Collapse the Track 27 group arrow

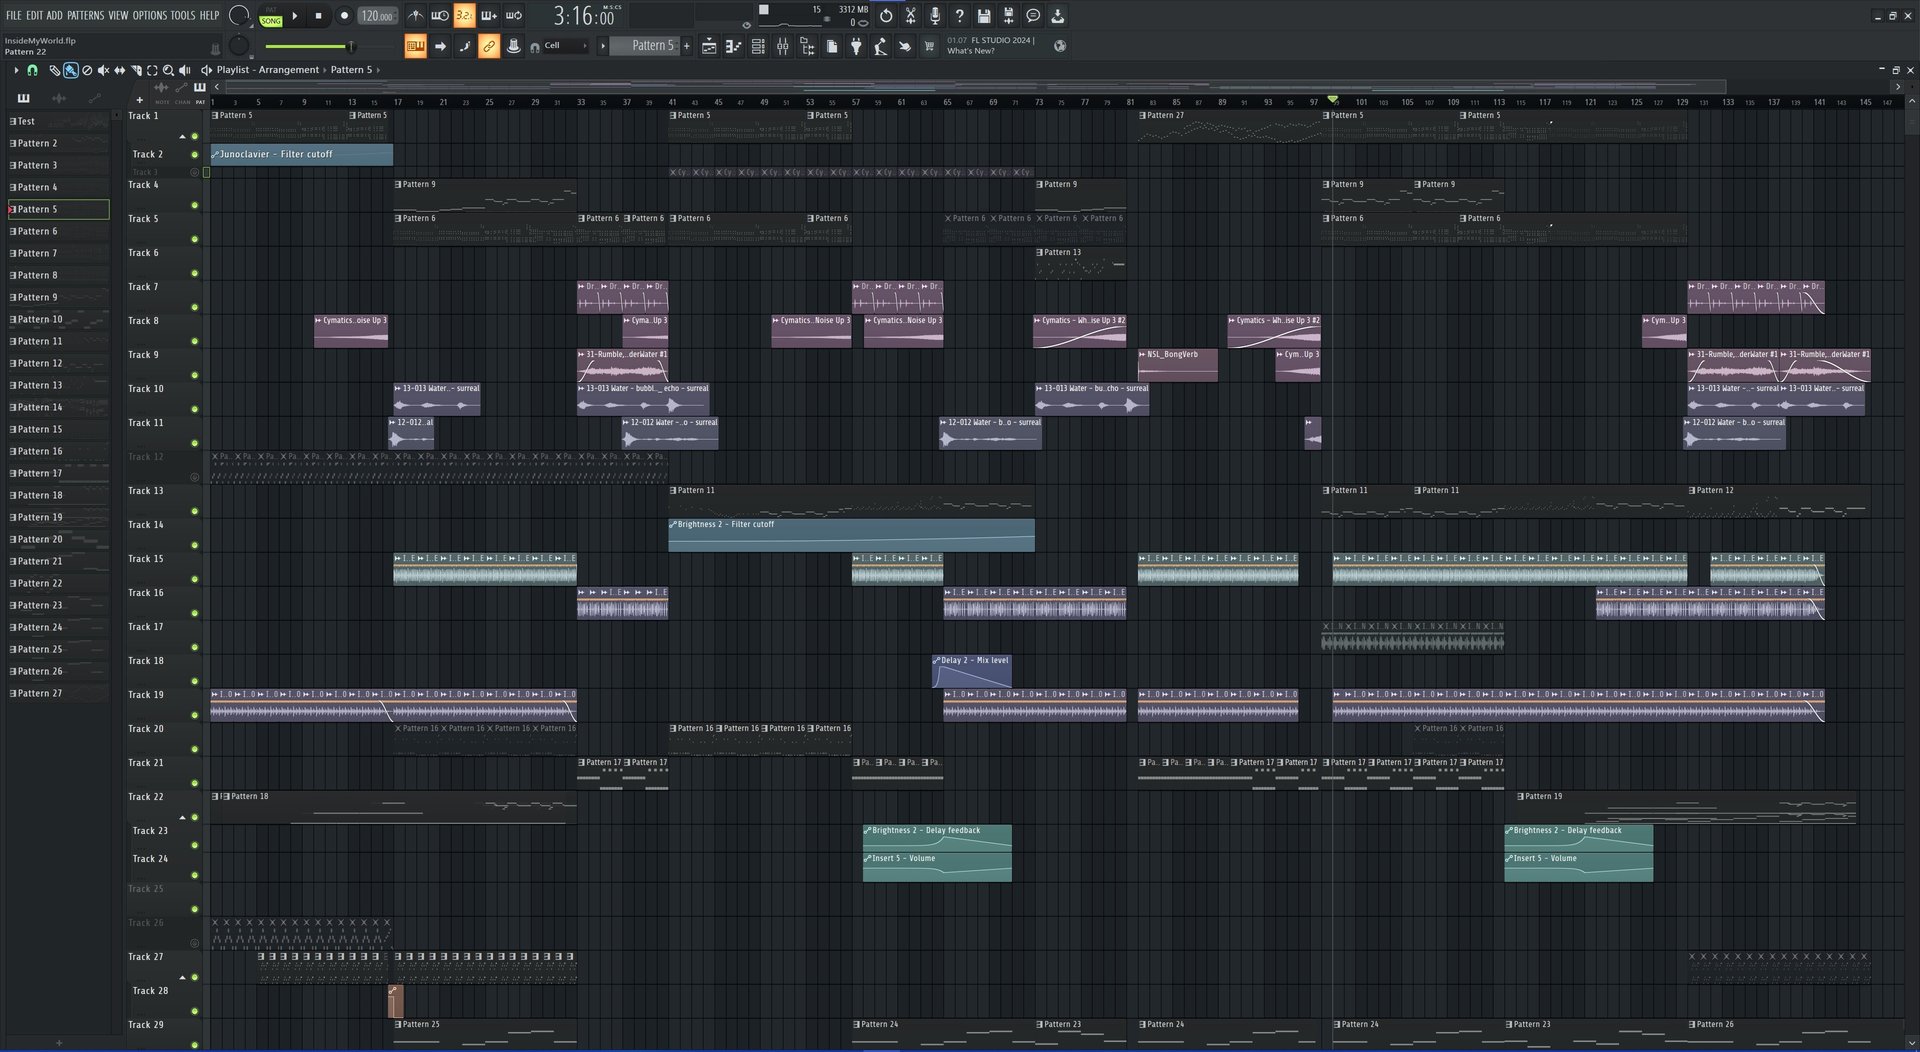(x=182, y=978)
